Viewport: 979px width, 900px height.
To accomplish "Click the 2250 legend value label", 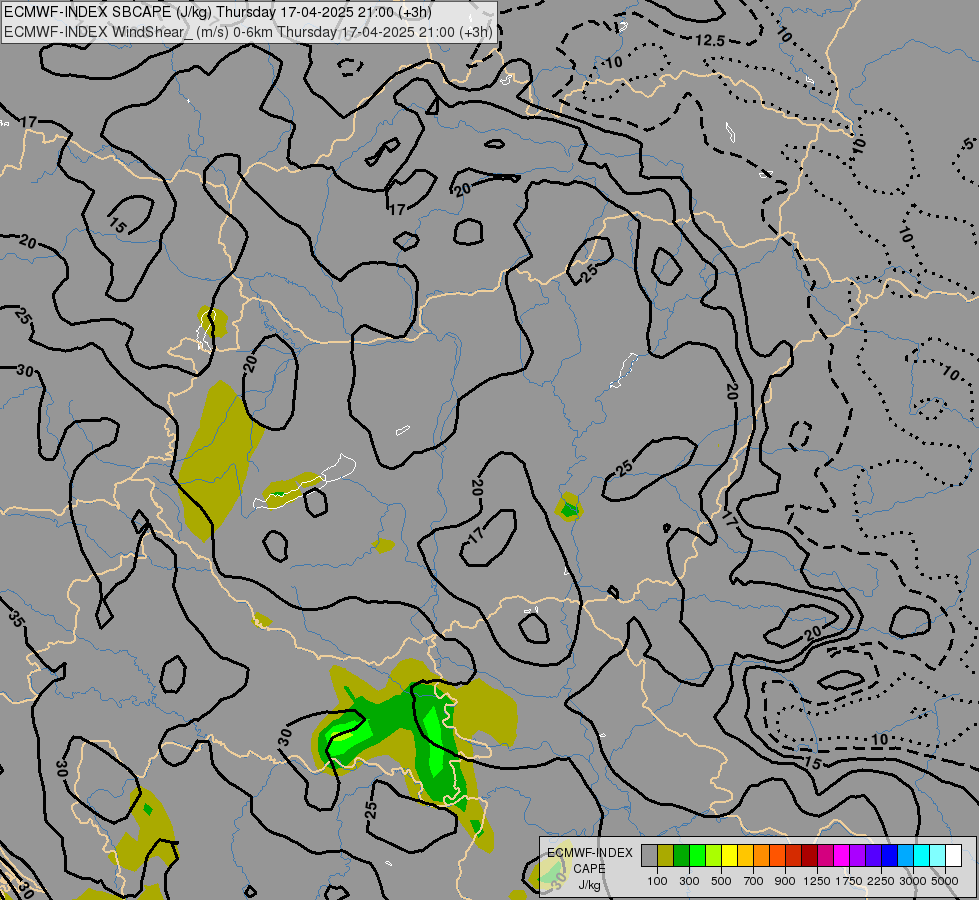I will [881, 881].
